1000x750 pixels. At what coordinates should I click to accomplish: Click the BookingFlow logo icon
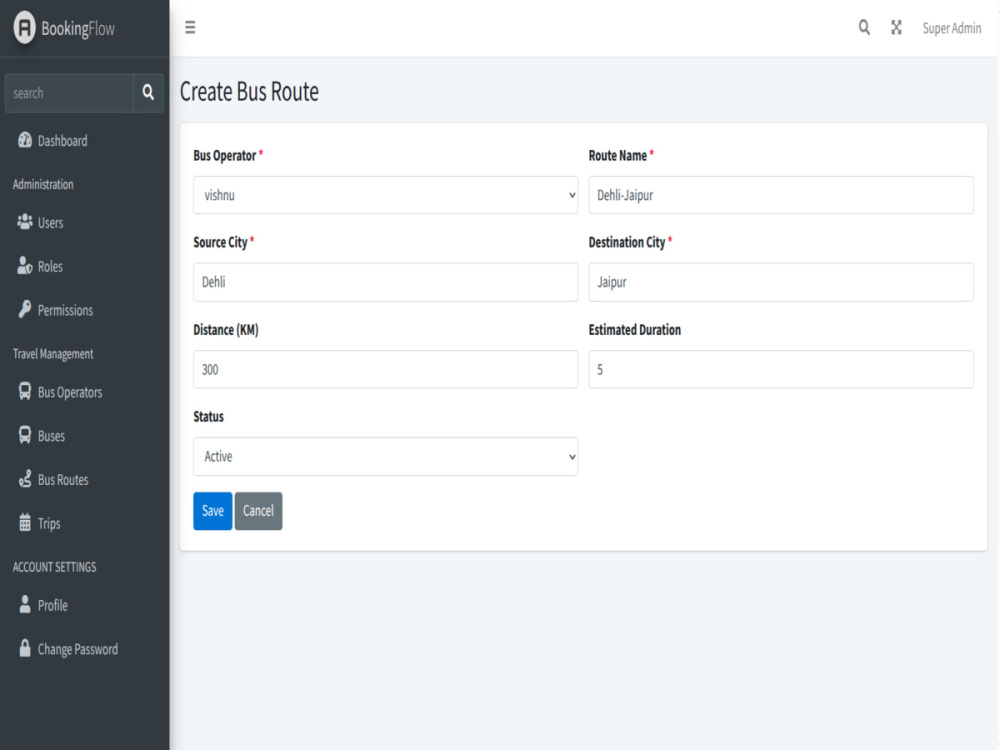[x=24, y=27]
